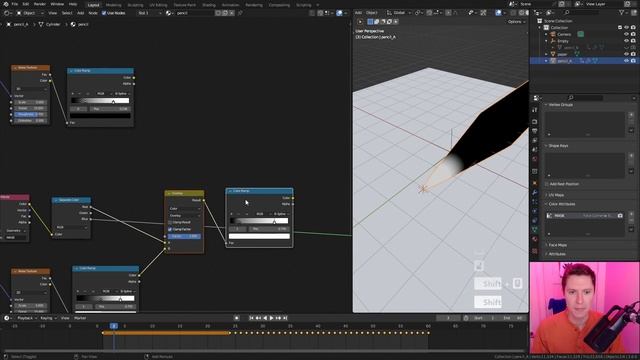Open the Render menu
The width and height of the screenshot is (640, 360).
point(40,4)
